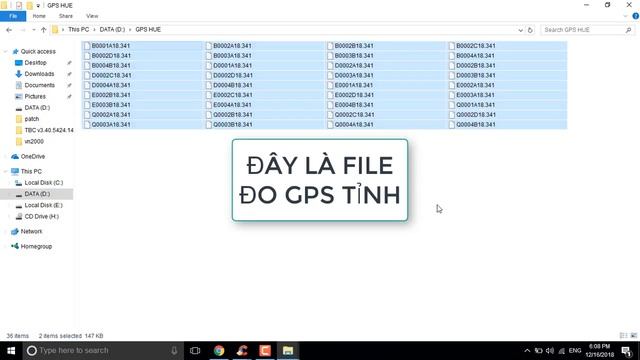Open File Explorer taskbar icon
Viewport: 640px width, 360px height.
tap(288, 351)
